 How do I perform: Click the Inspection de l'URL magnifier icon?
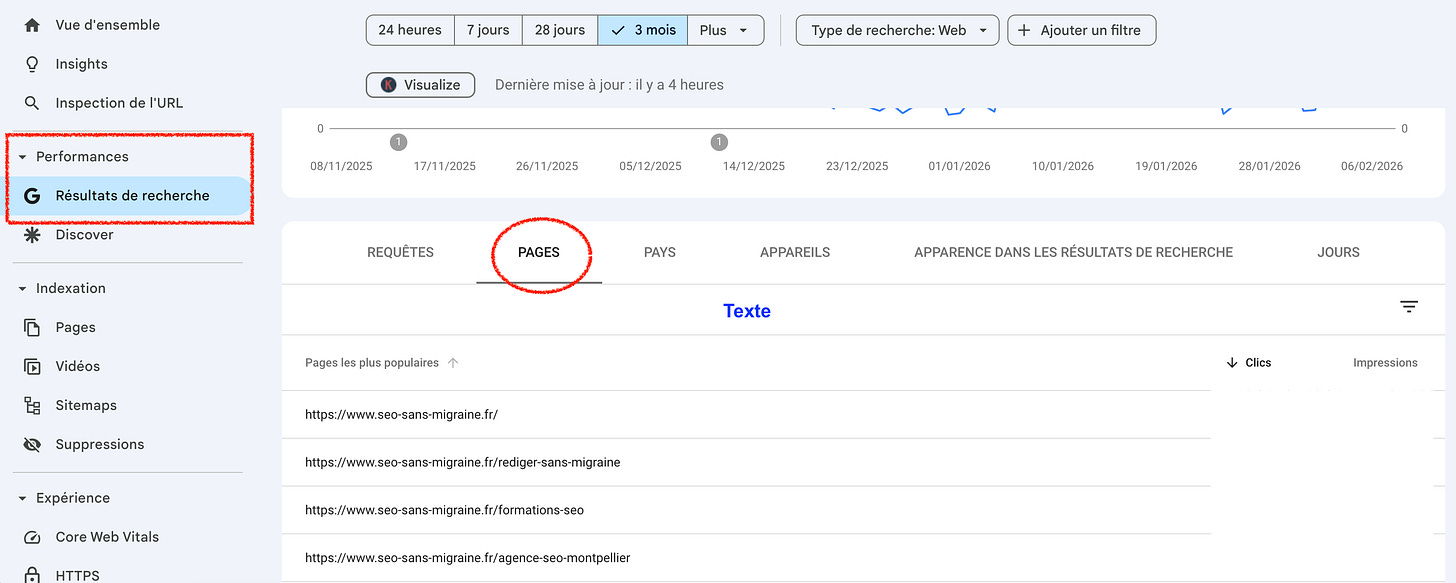coord(32,103)
